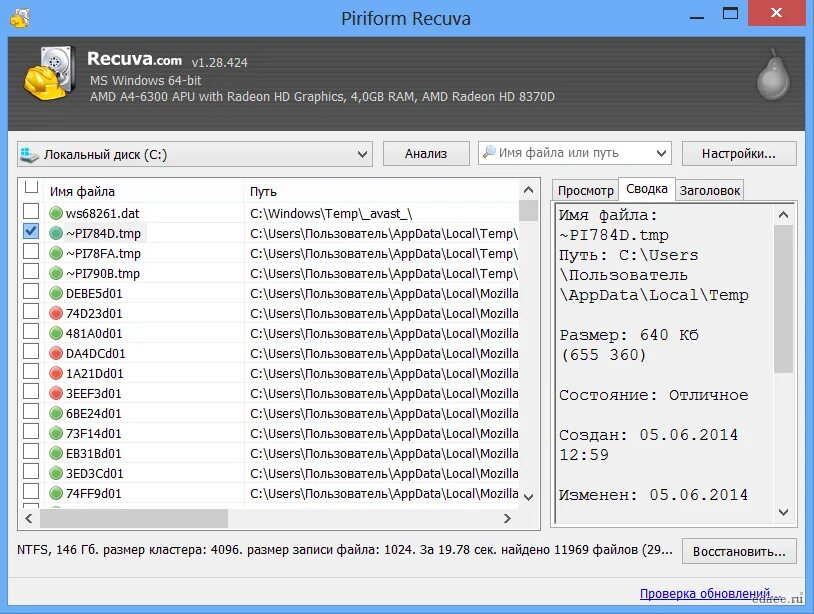The height and width of the screenshot is (614, 814).
Task: Select the 74FF9d01 file name
Action: click(x=93, y=494)
